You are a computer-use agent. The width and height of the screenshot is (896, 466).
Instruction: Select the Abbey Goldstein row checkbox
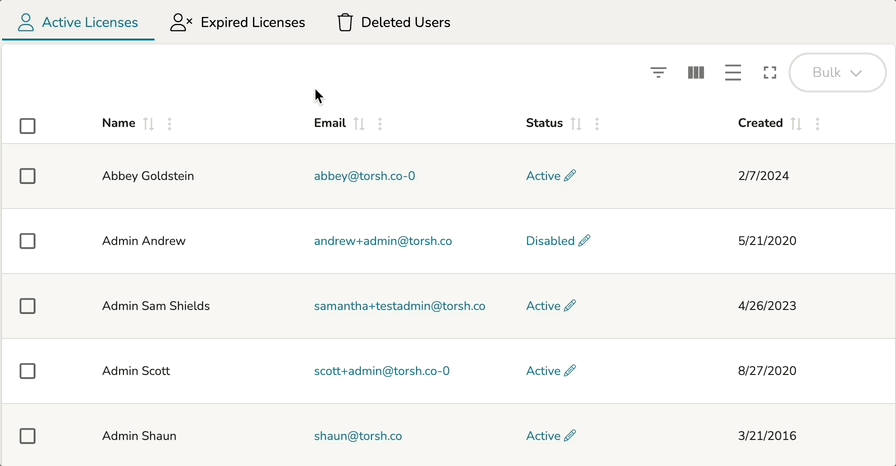tap(28, 176)
